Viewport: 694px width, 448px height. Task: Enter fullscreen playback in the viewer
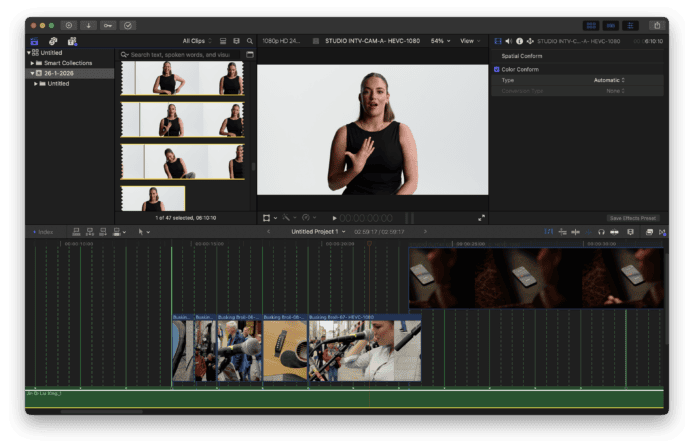pos(481,217)
